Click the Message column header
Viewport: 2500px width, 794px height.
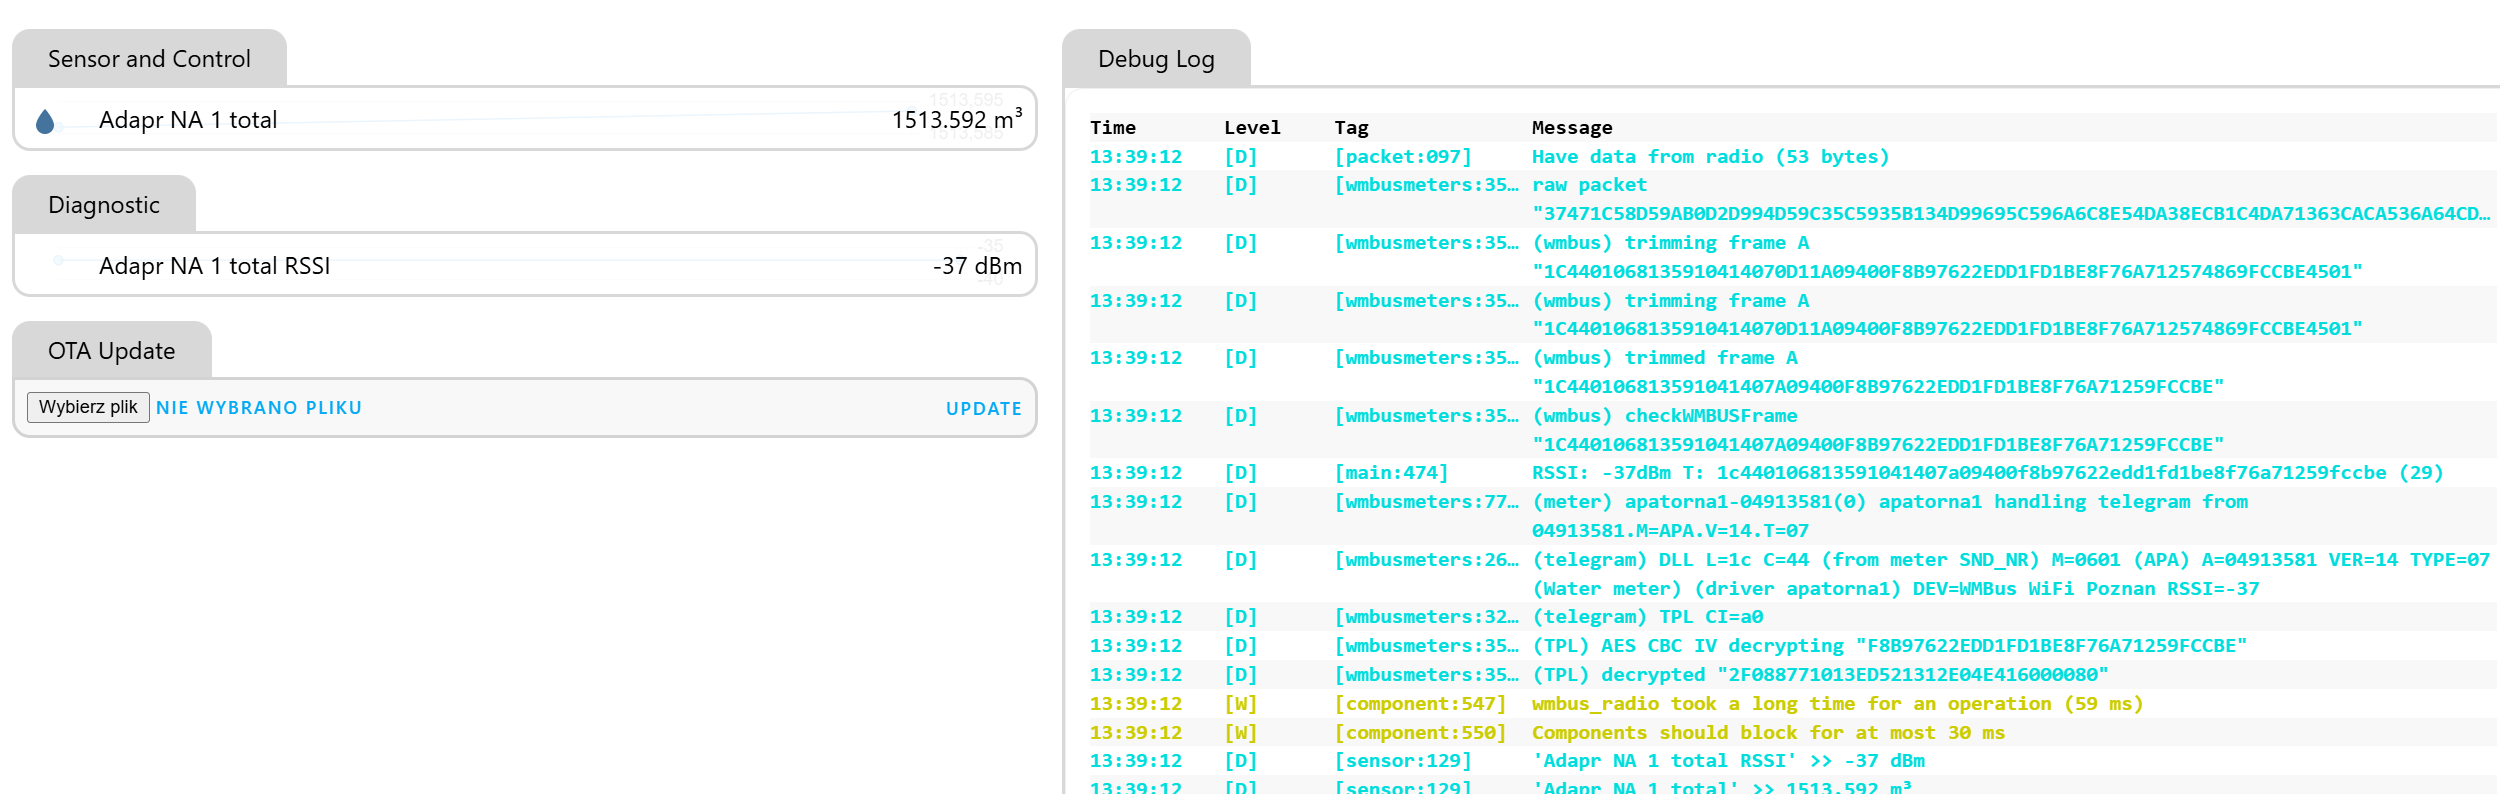1572,128
